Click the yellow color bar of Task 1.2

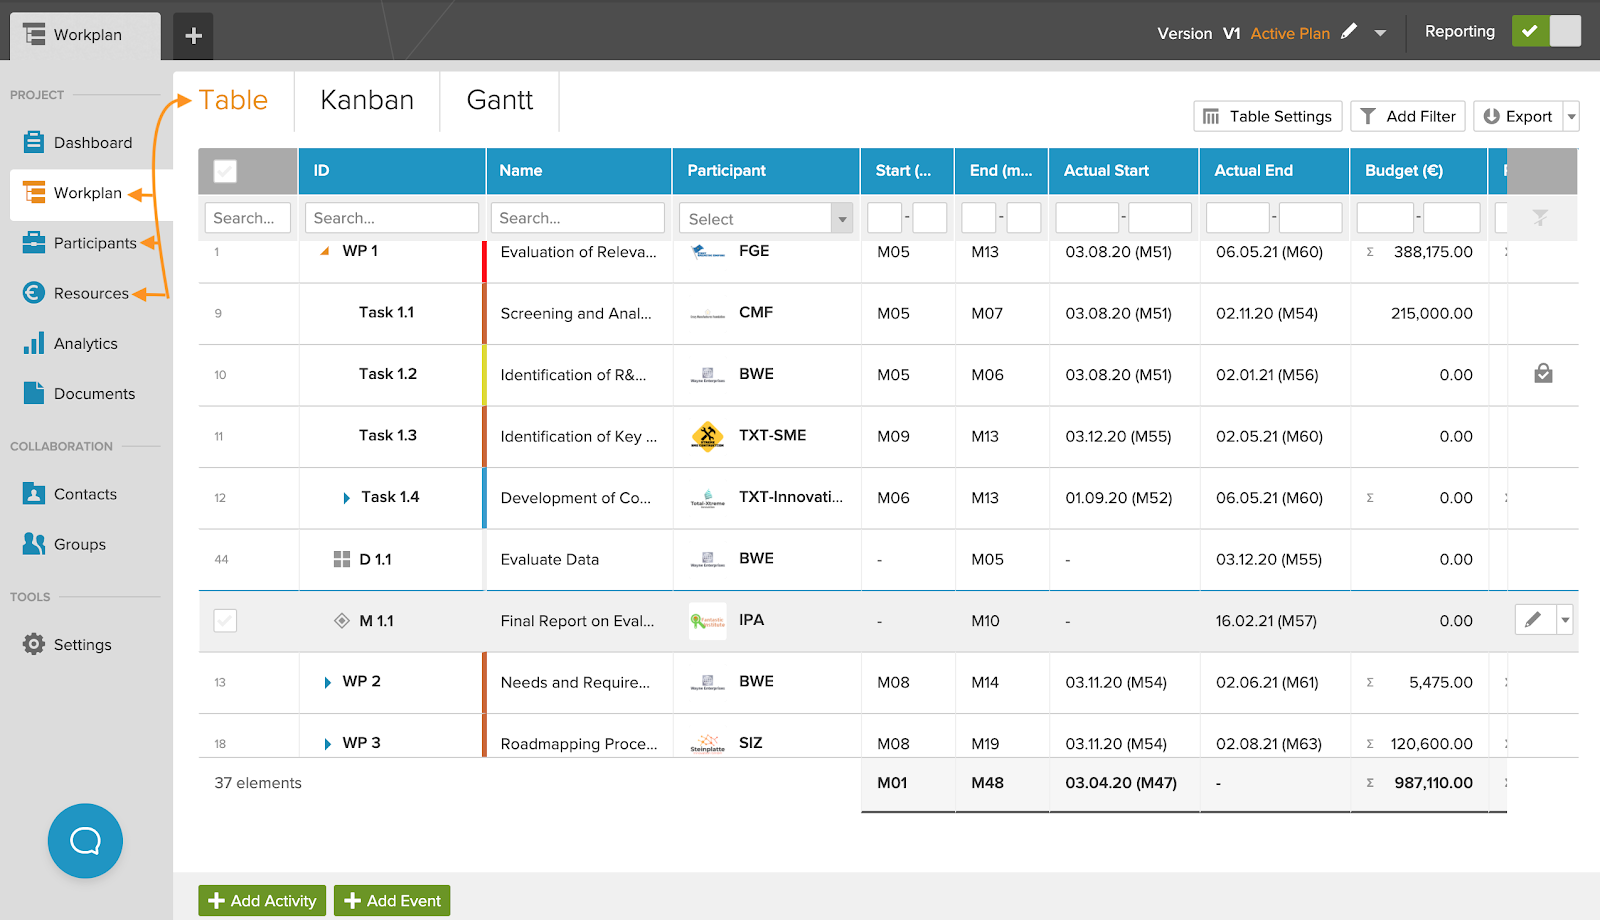[484, 375]
